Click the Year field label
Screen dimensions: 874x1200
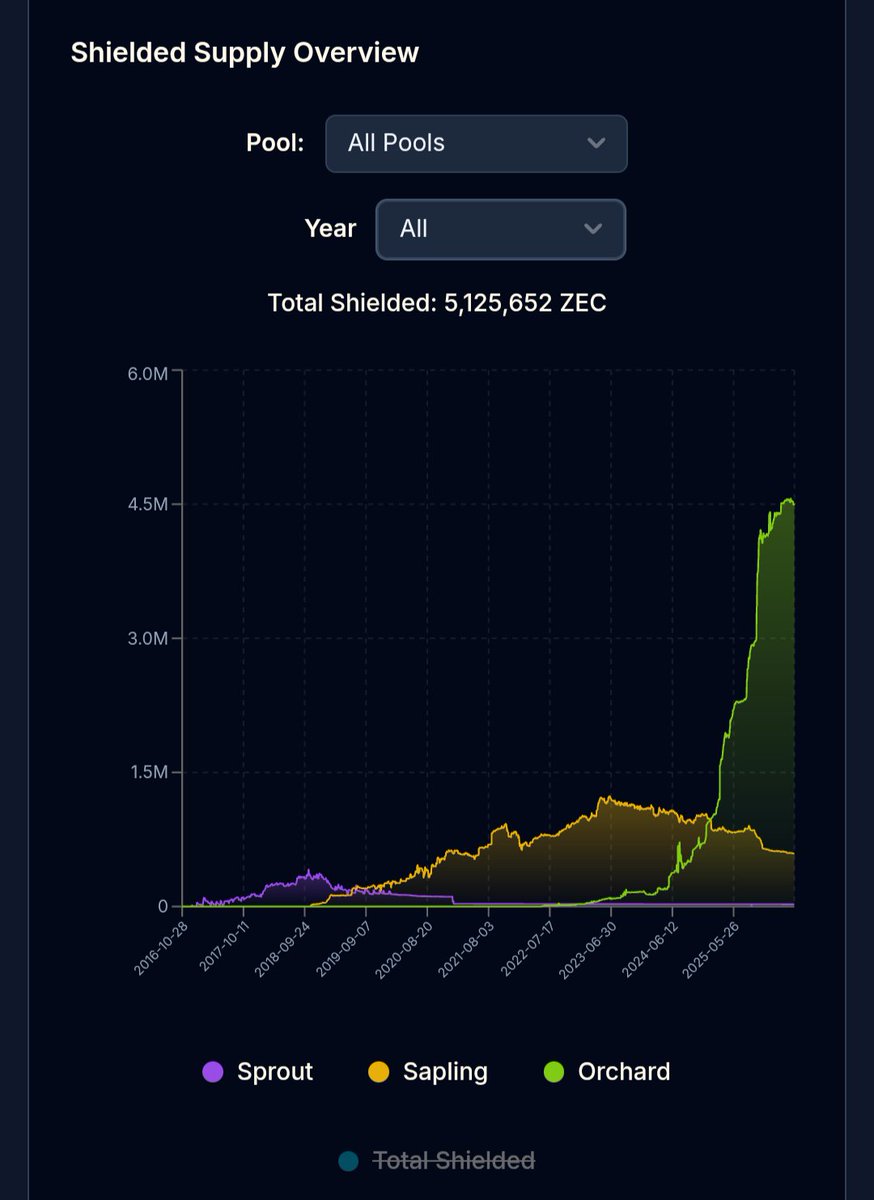pyautogui.click(x=330, y=229)
